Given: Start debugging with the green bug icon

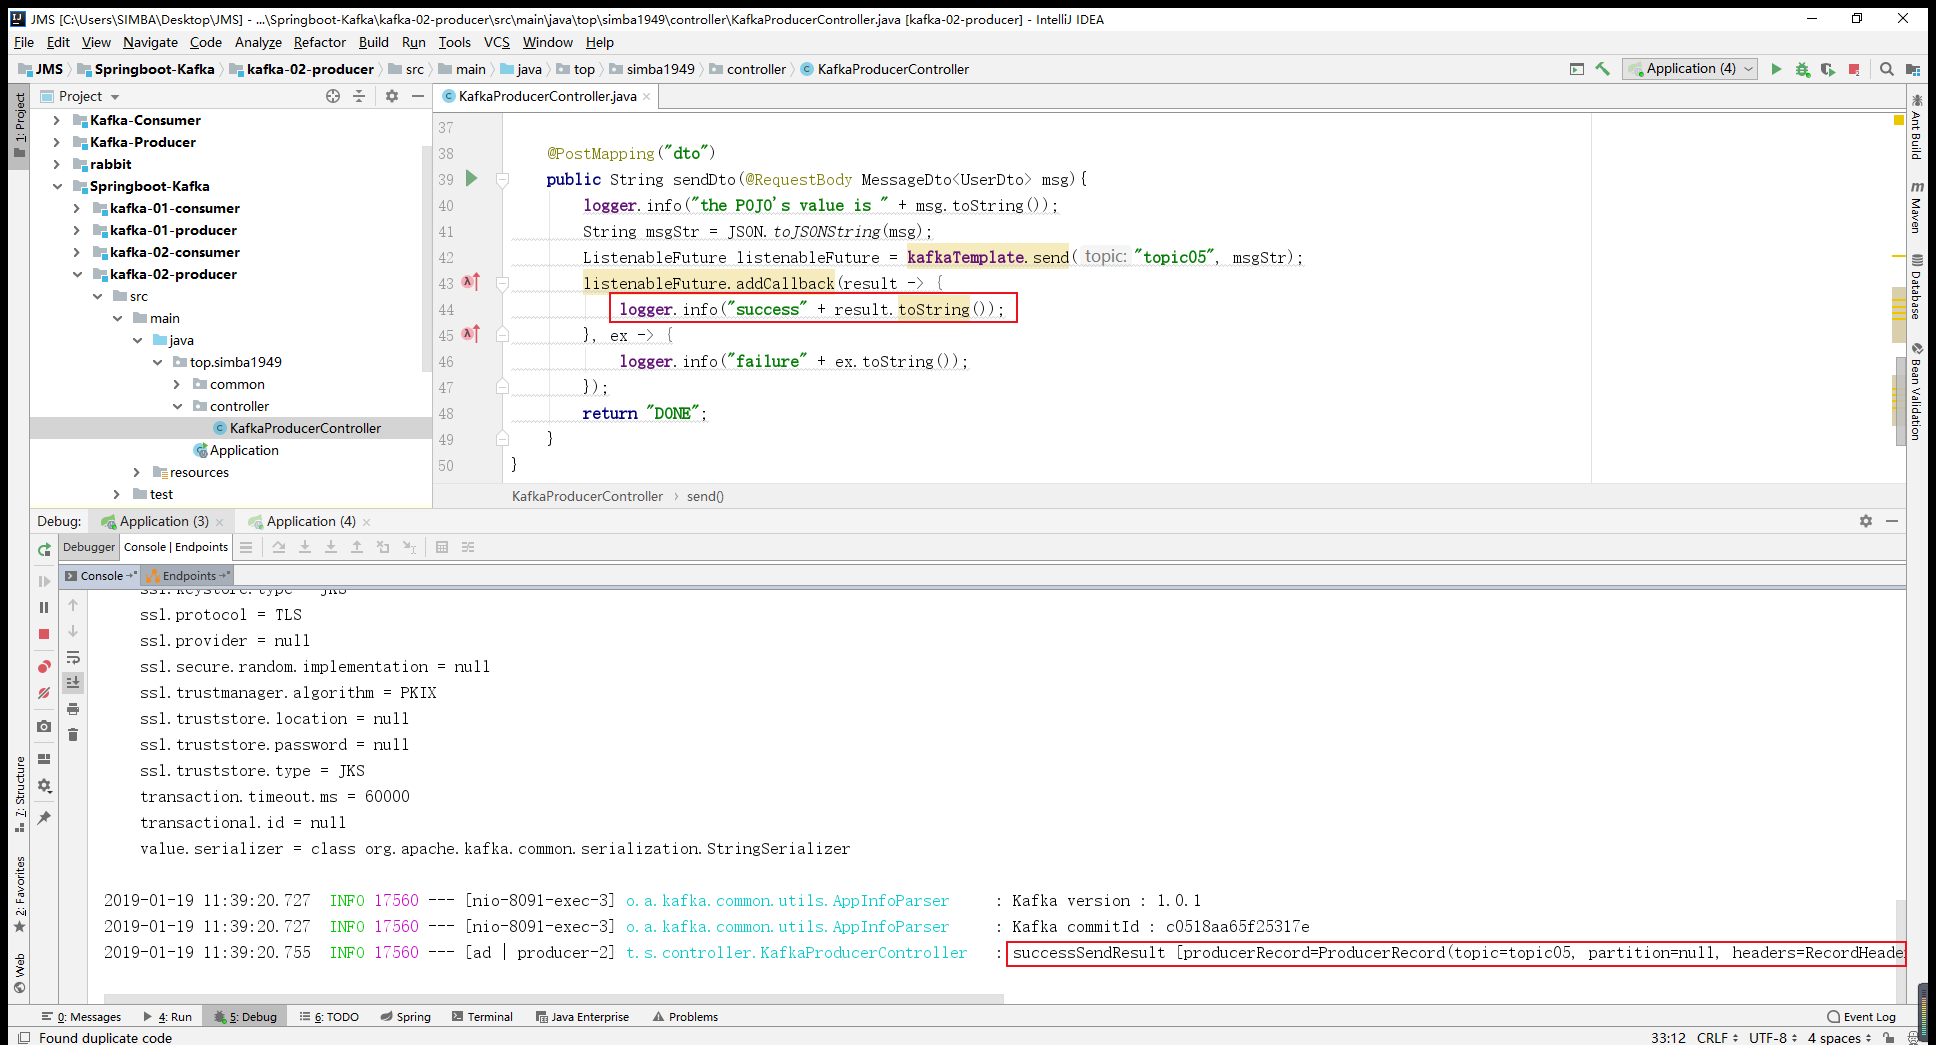Looking at the screenshot, I should pos(1802,69).
